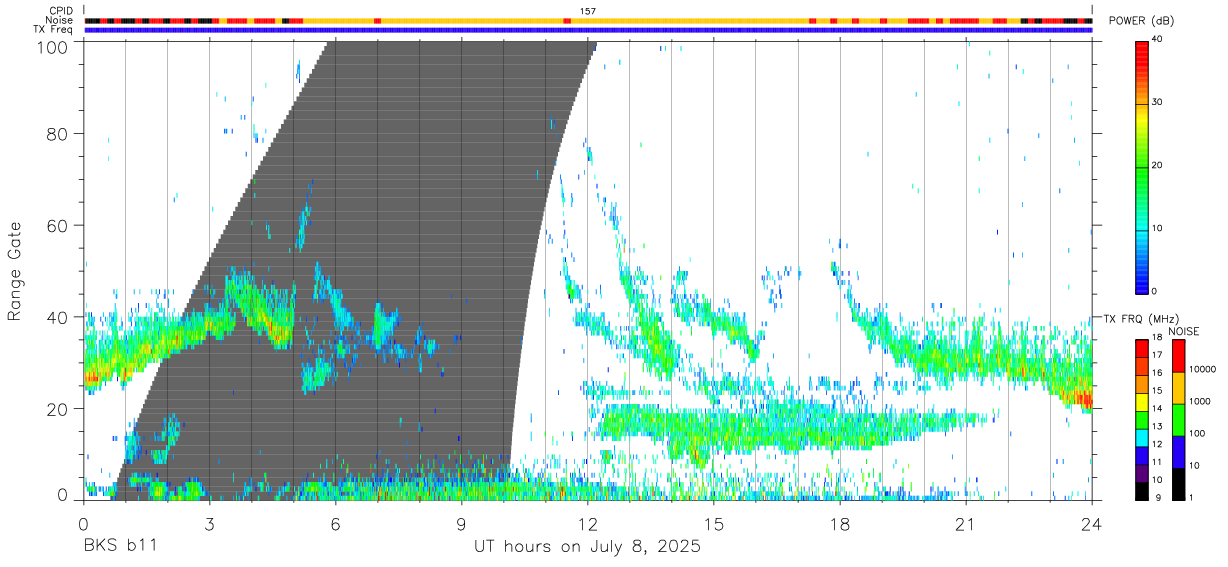Click the UT hours on July 8, 2025 label

point(587,547)
